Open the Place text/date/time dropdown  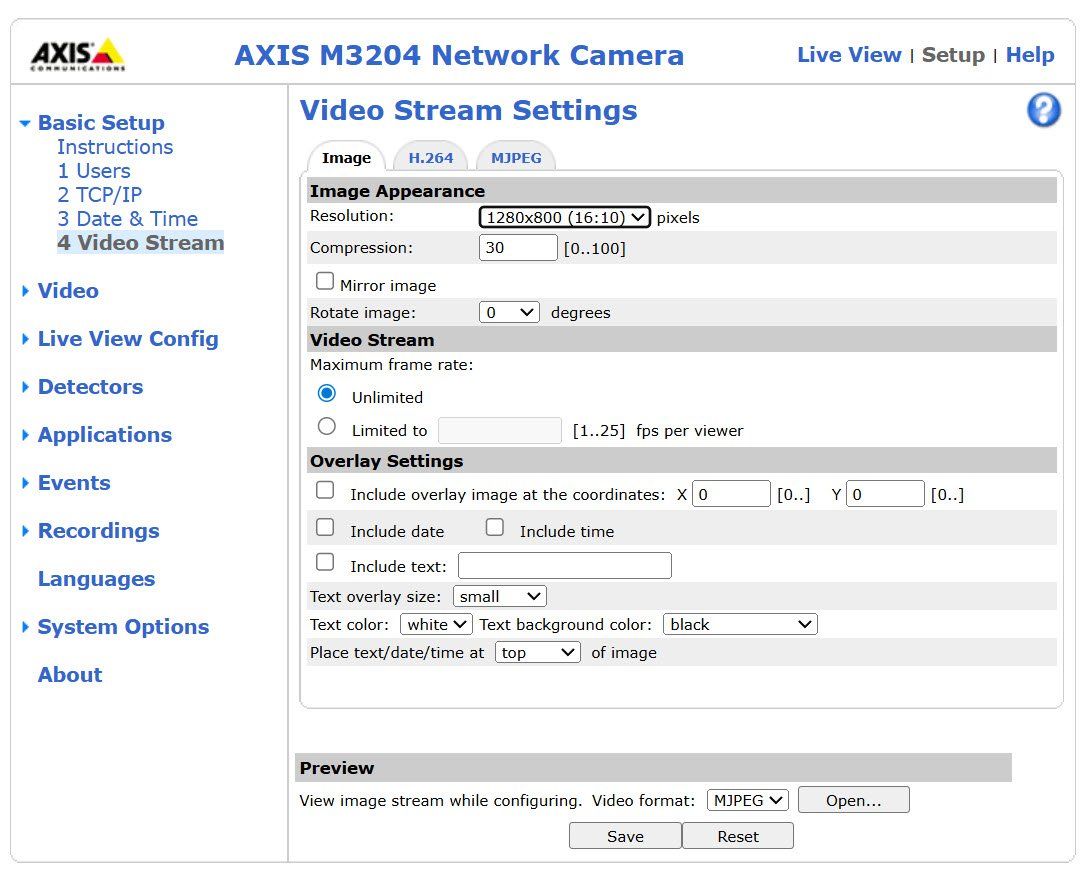tap(537, 651)
